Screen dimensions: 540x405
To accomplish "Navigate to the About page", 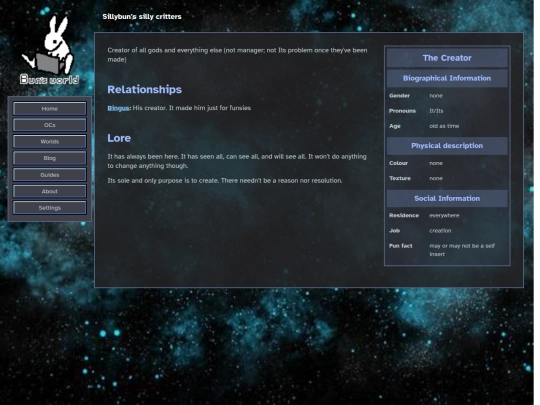I will coord(50,191).
